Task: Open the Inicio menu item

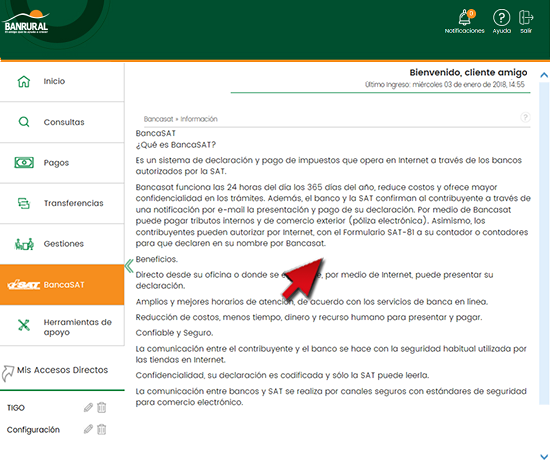Action: tap(62, 82)
